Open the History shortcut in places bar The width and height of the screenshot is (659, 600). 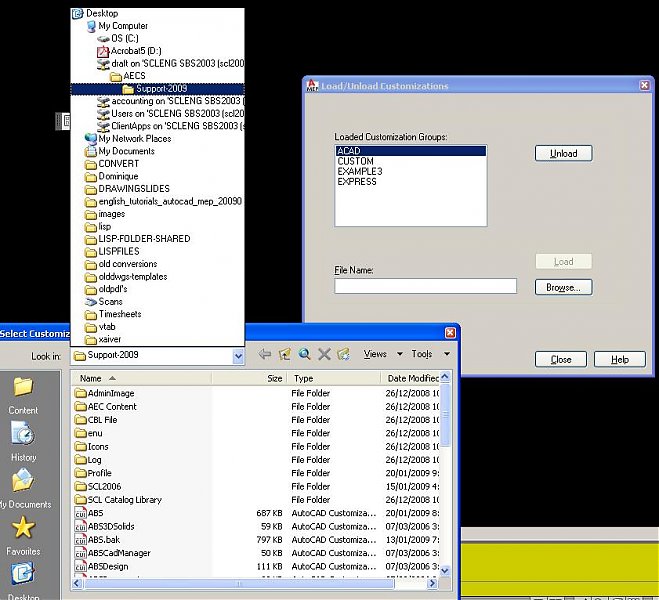[23, 441]
